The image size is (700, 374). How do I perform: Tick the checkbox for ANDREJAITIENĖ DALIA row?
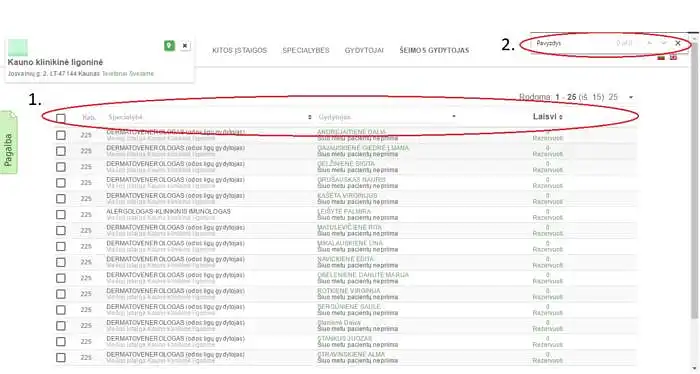[x=61, y=135]
